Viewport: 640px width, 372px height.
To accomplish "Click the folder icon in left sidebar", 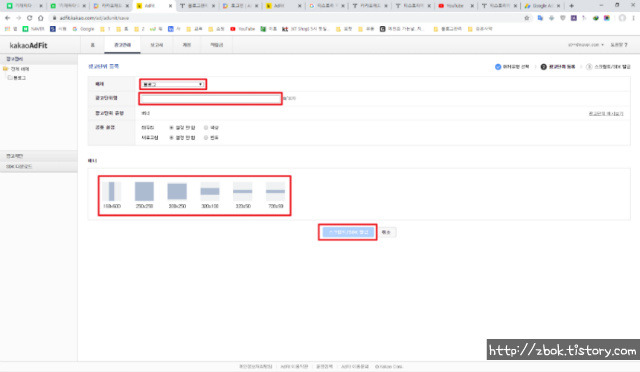I will [x=6, y=69].
